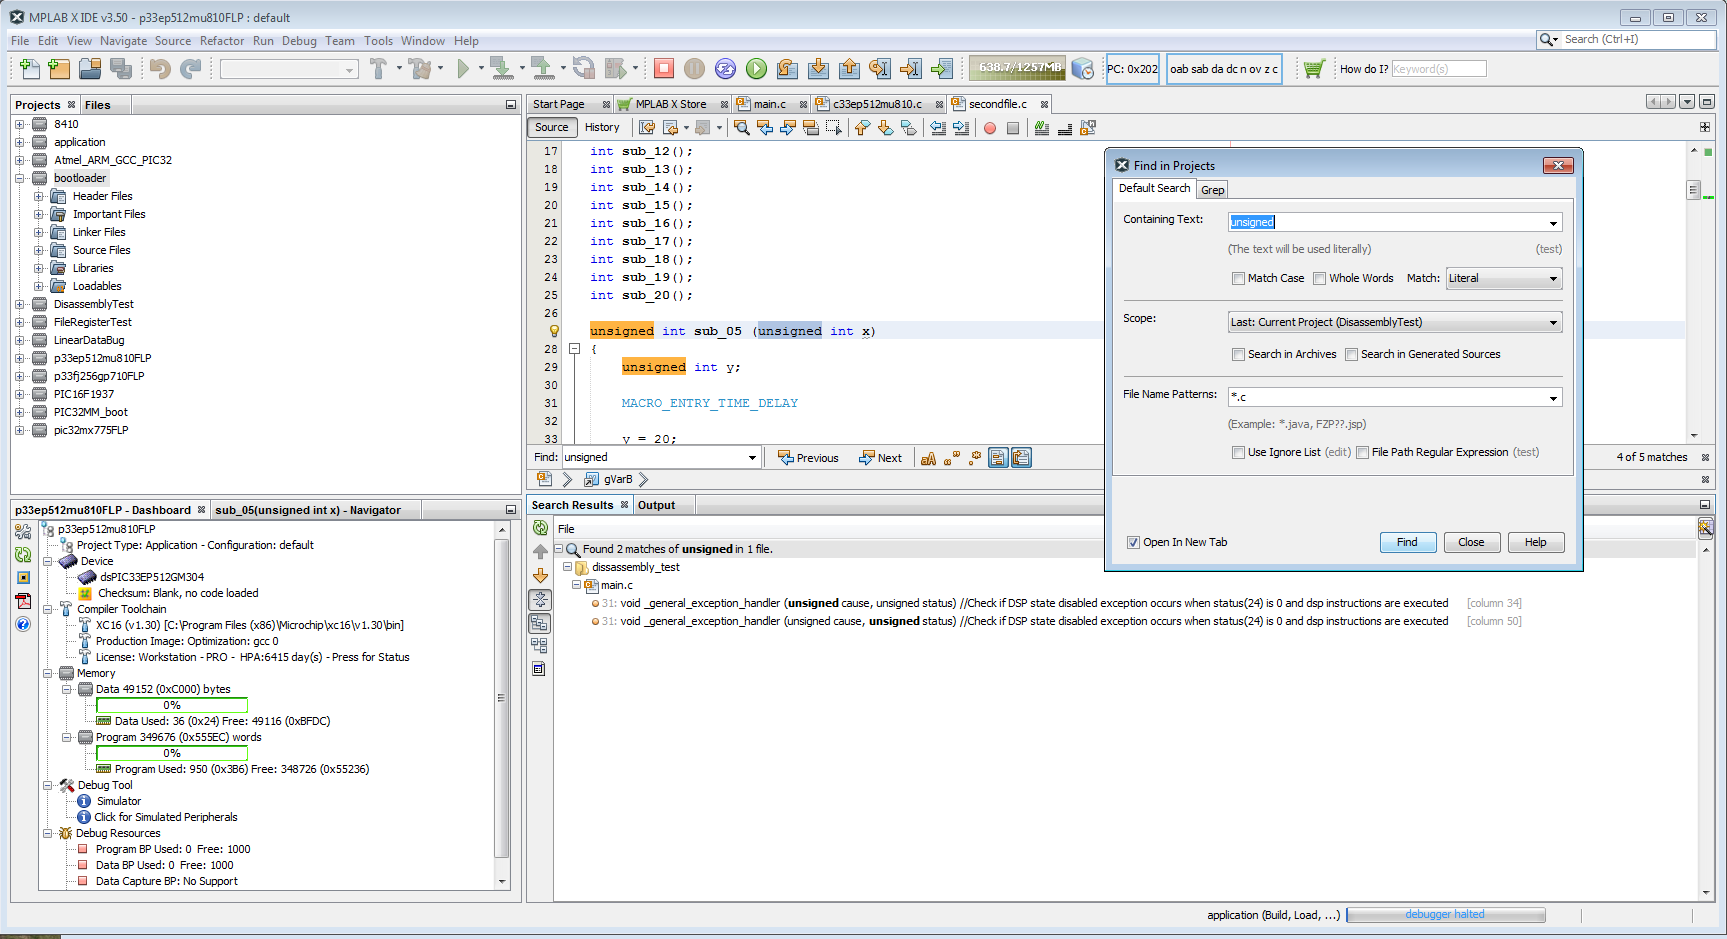Uncheck the Open In New Tab option
Screen dimensions: 1727x939
click(x=1133, y=542)
